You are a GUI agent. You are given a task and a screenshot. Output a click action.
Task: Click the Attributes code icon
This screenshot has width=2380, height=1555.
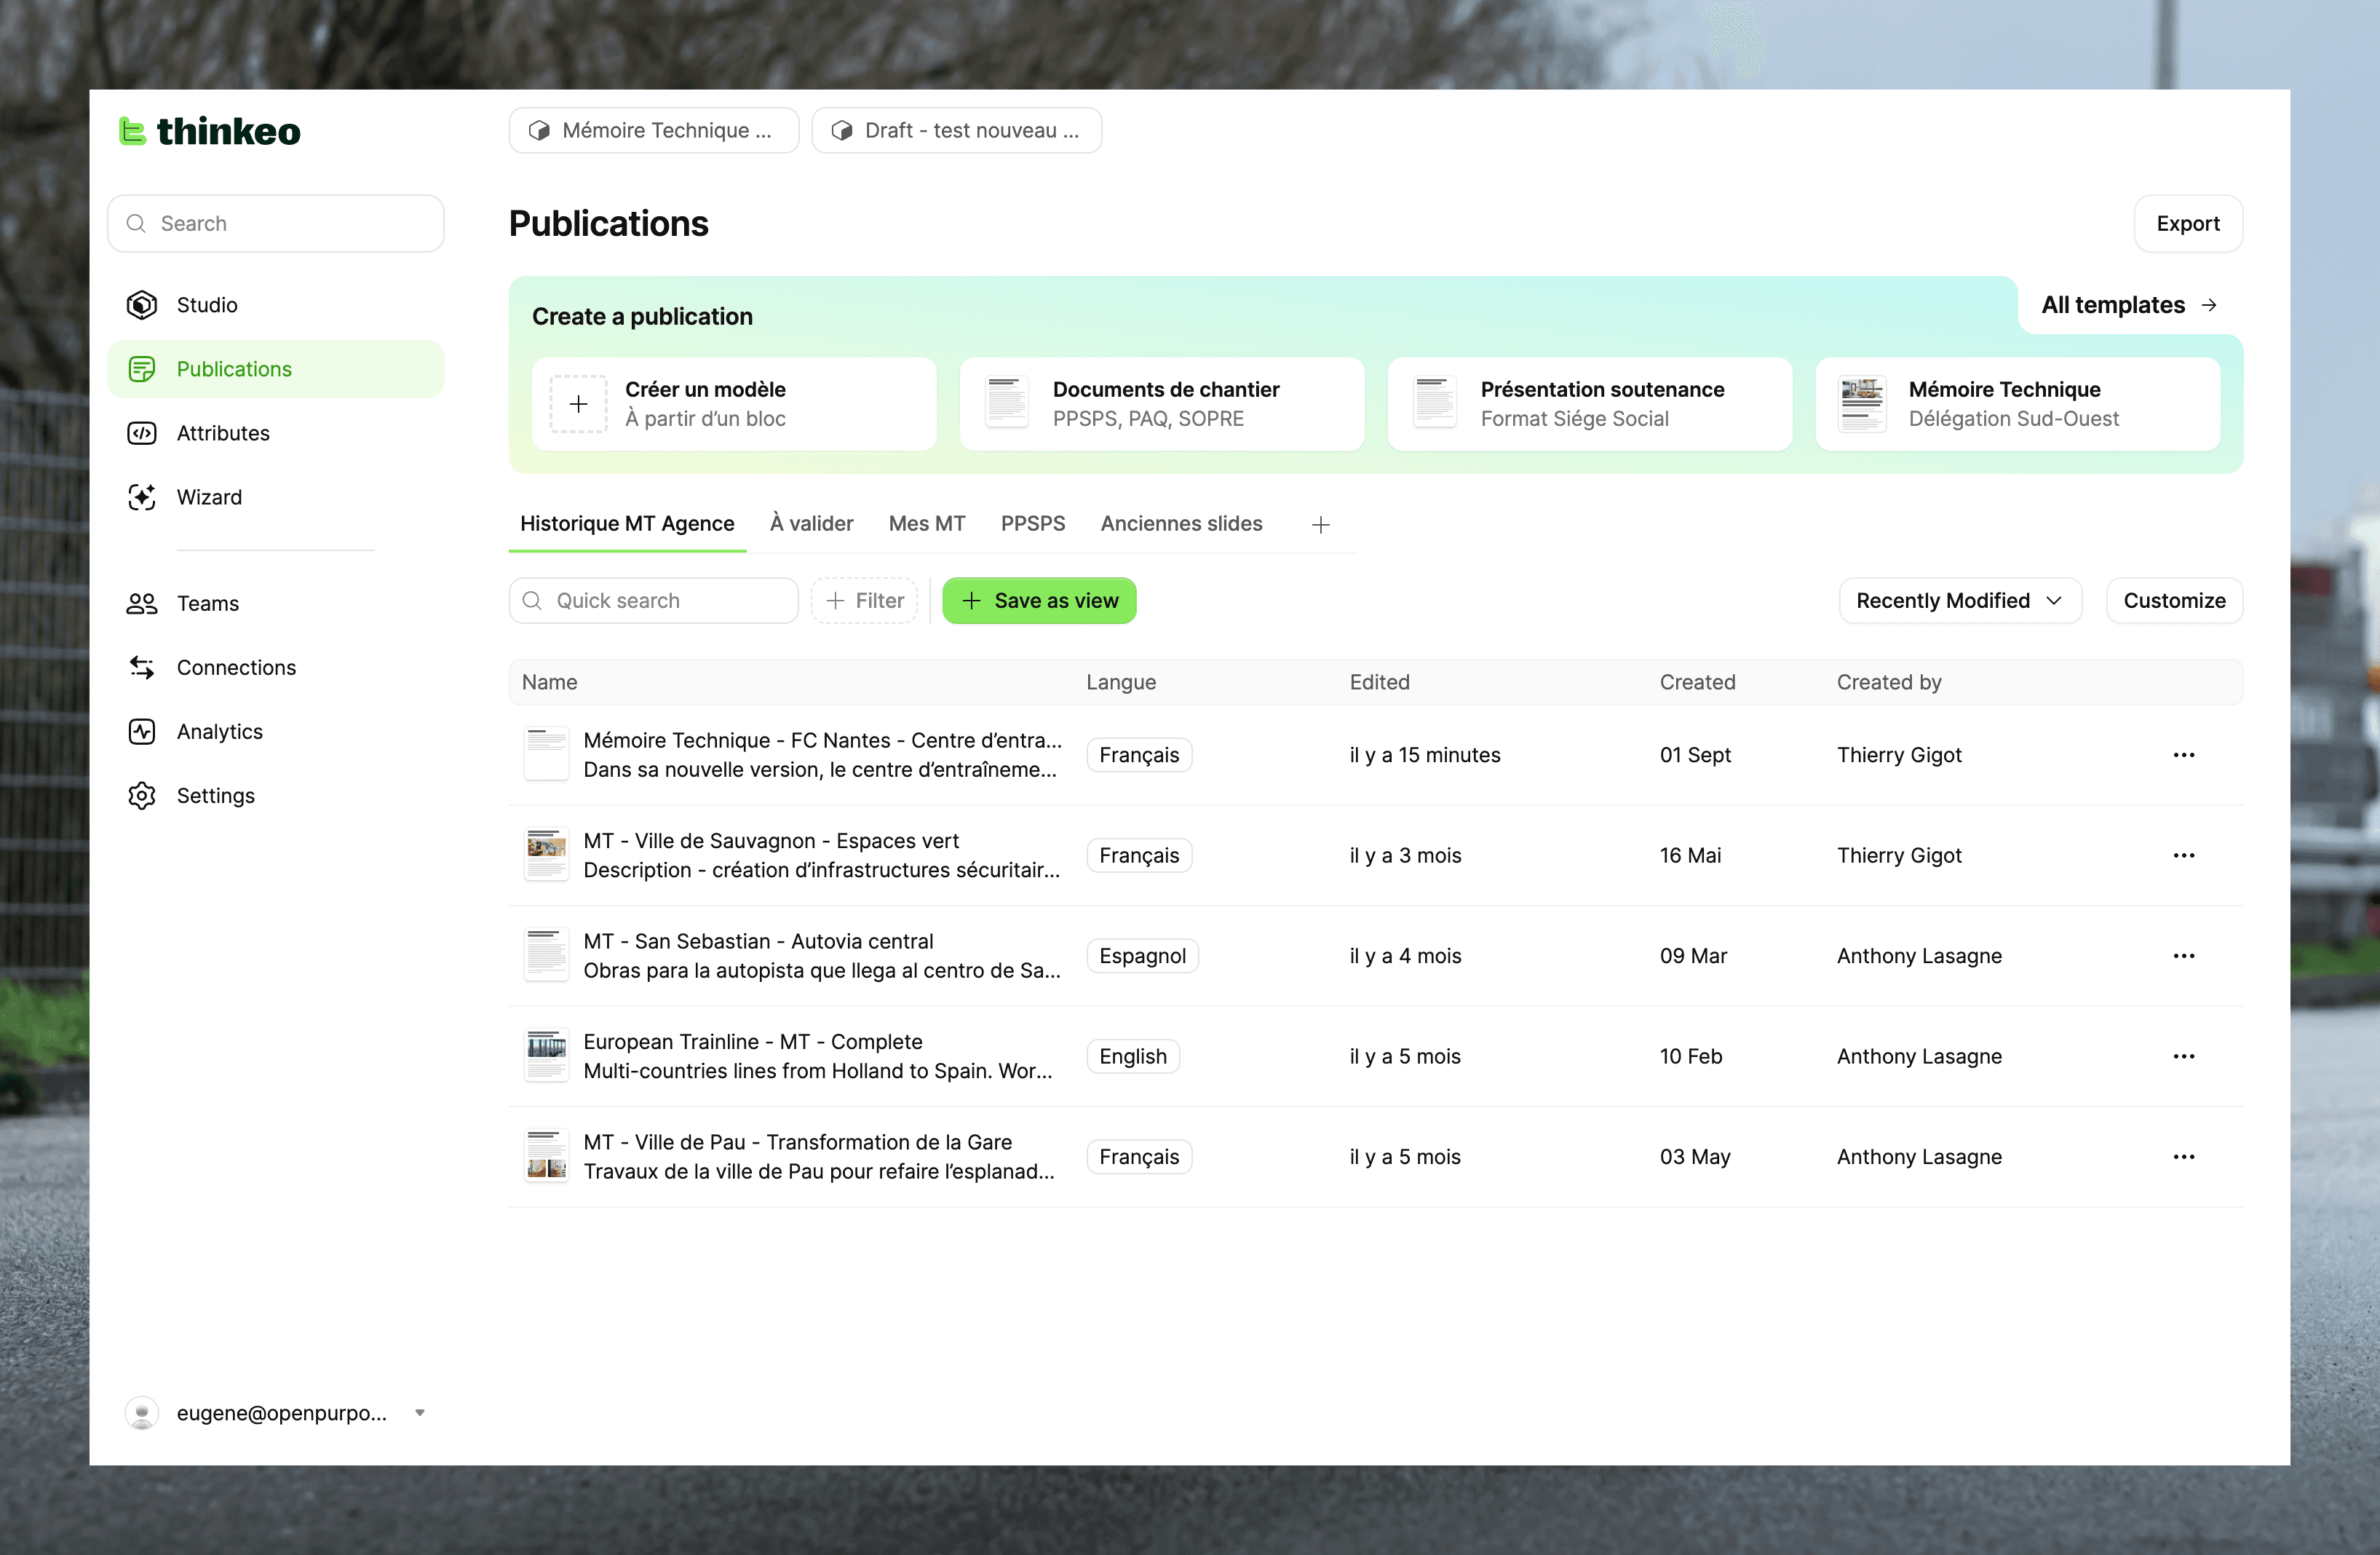click(x=142, y=433)
